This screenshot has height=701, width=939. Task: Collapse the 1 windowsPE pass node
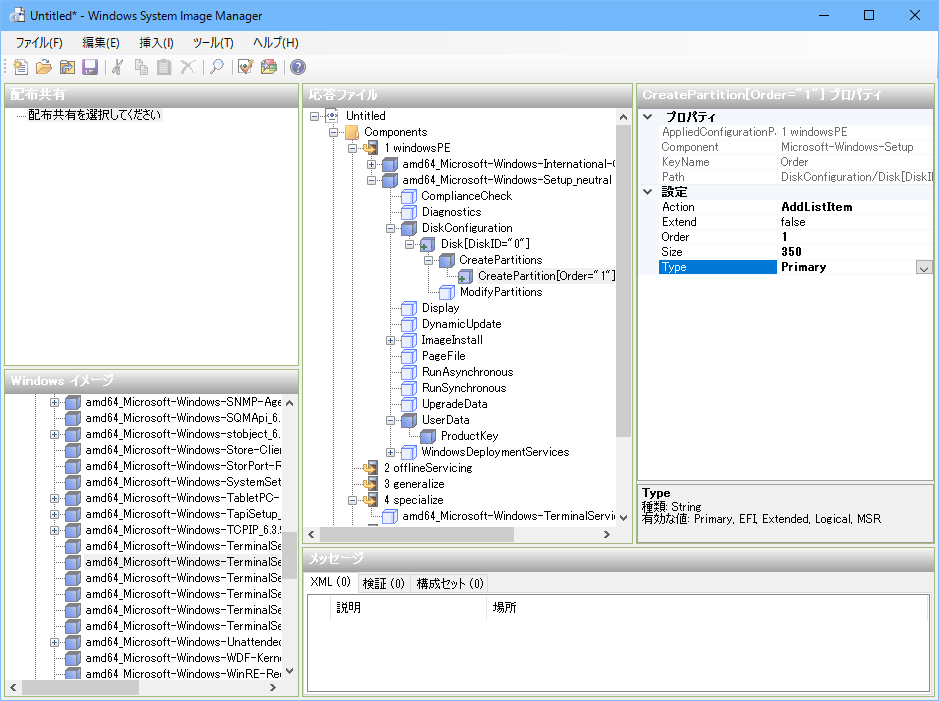pyautogui.click(x=352, y=148)
